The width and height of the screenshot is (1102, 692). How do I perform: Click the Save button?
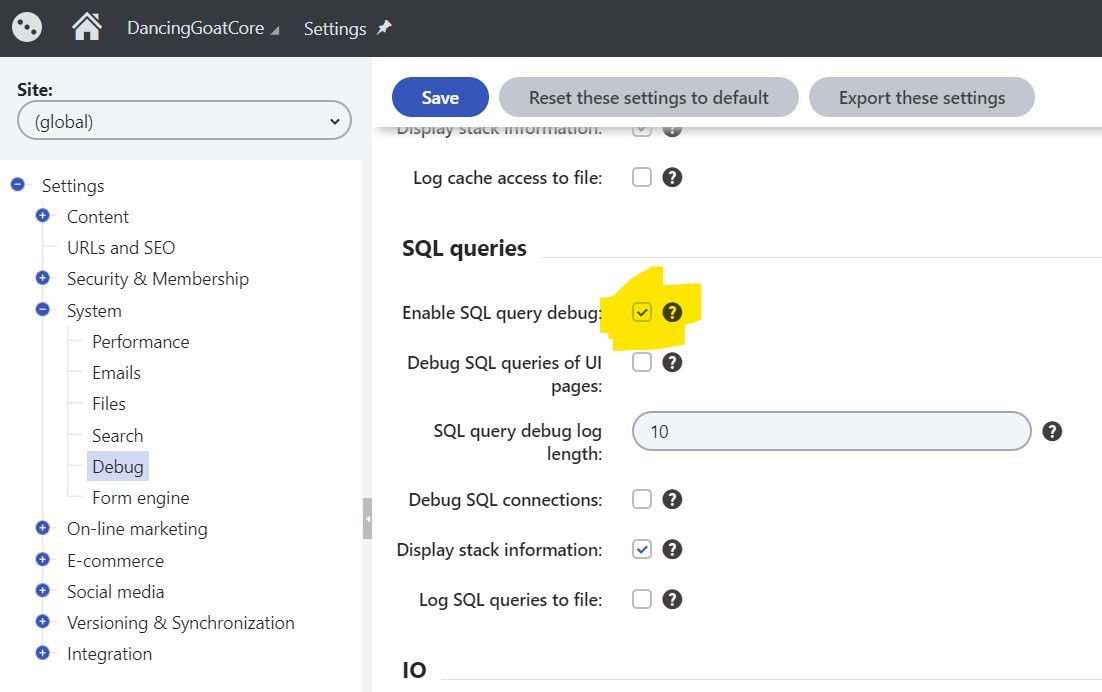(x=440, y=97)
